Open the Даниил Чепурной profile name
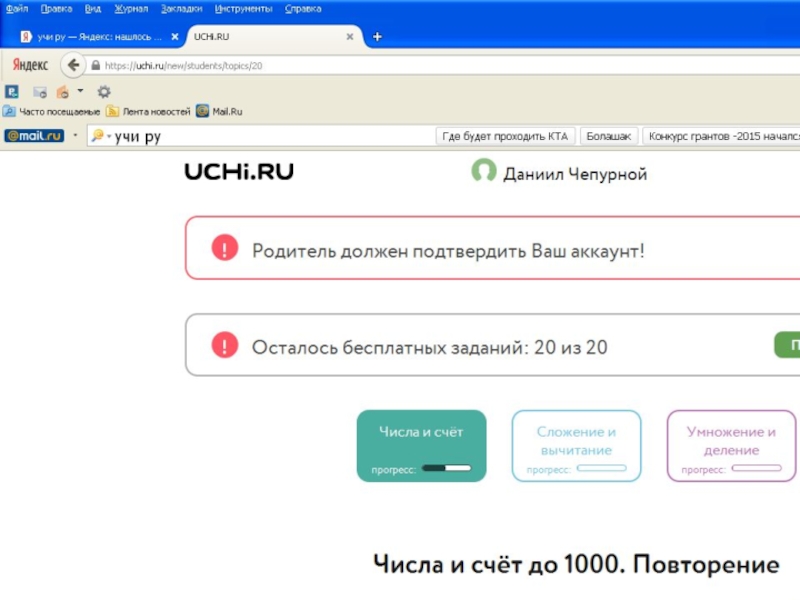Viewport: 800px width, 600px height. (x=575, y=174)
